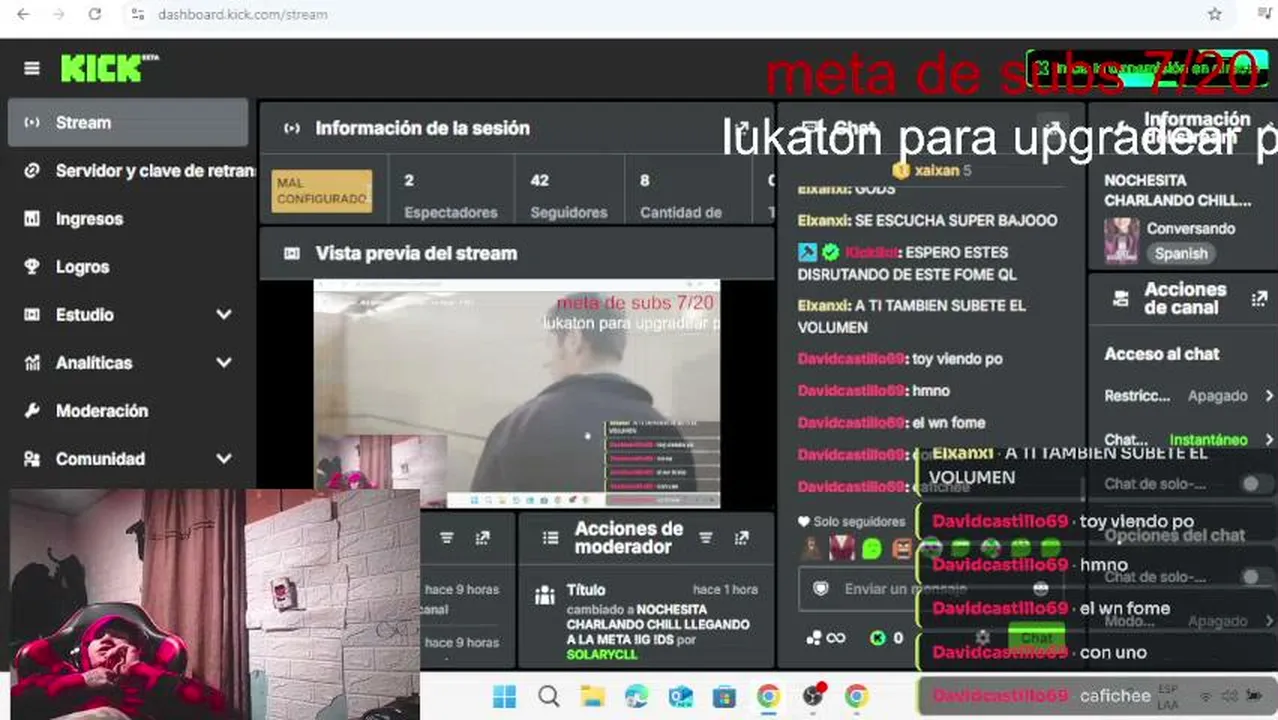Click the MAL CONFIGURADO status badge
The height and width of the screenshot is (720, 1278).
click(322, 191)
